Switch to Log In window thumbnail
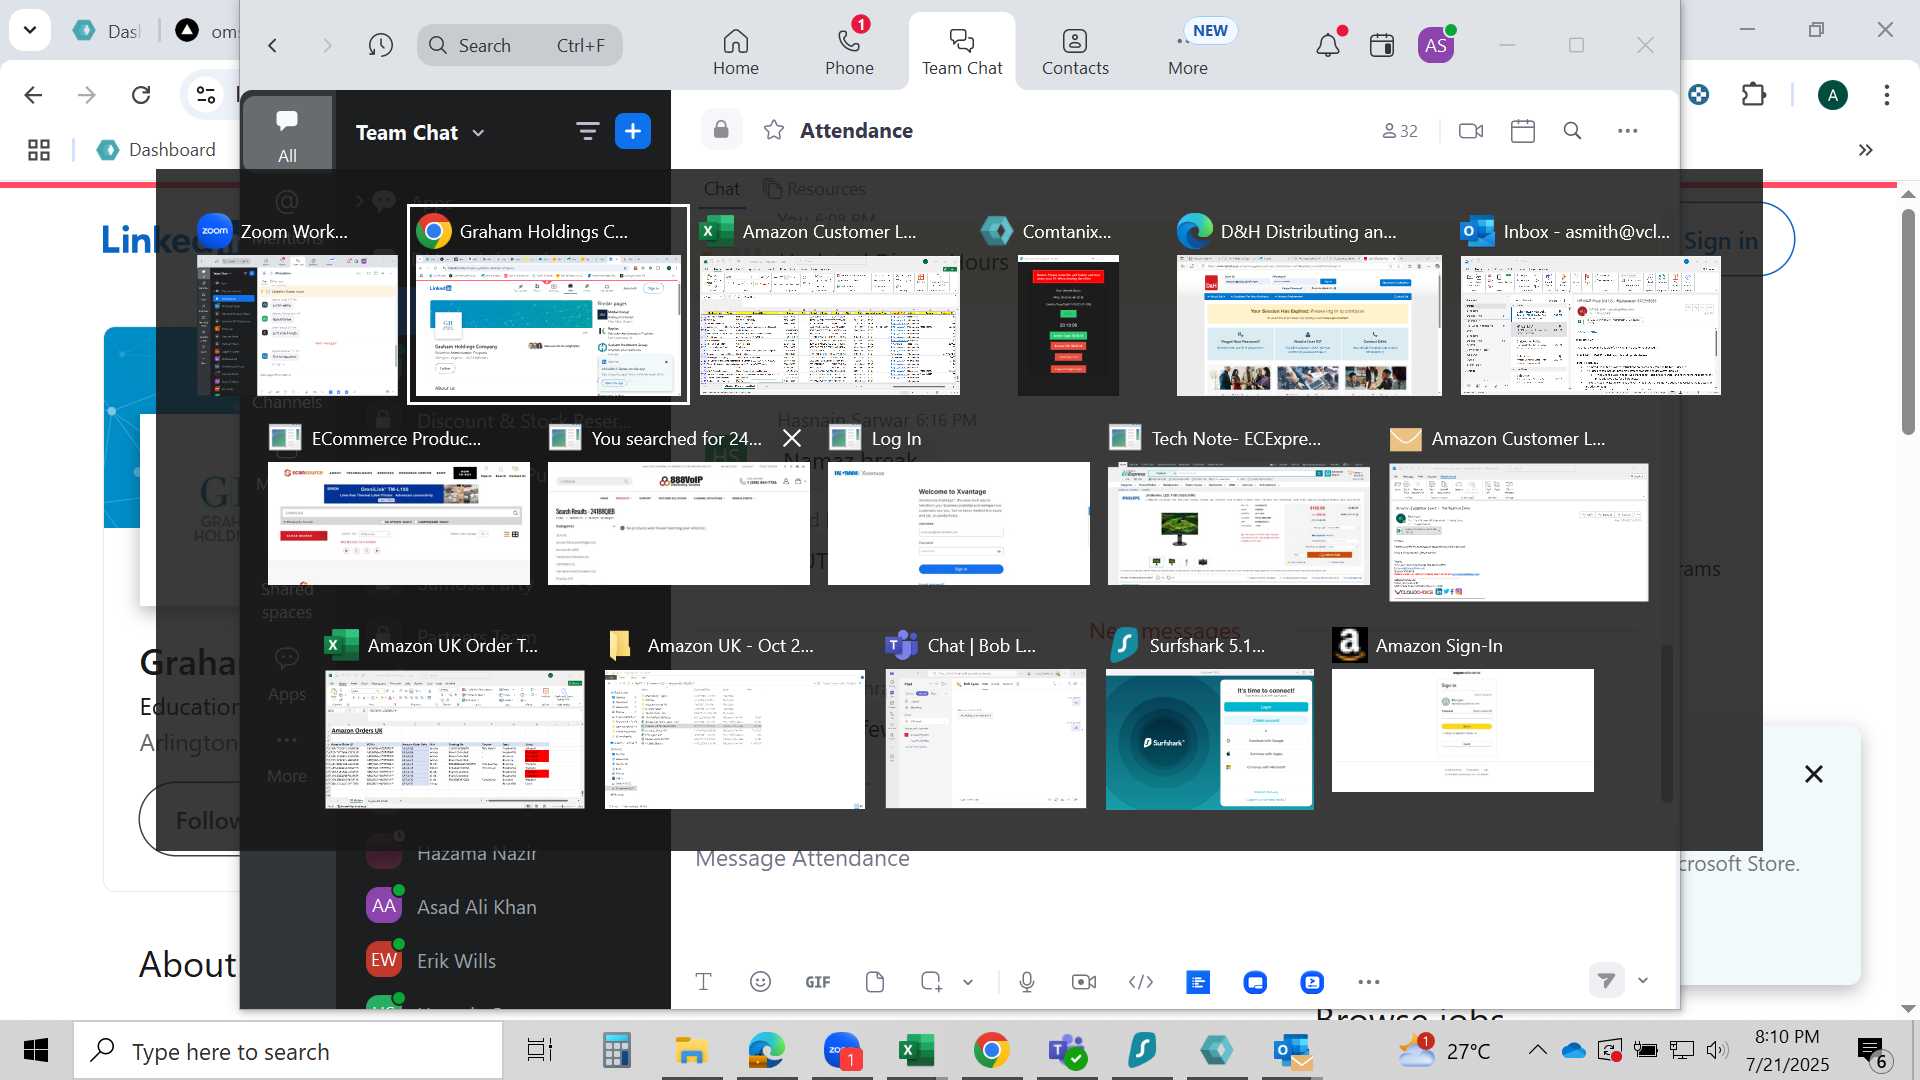Image resolution: width=1920 pixels, height=1080 pixels. (959, 523)
